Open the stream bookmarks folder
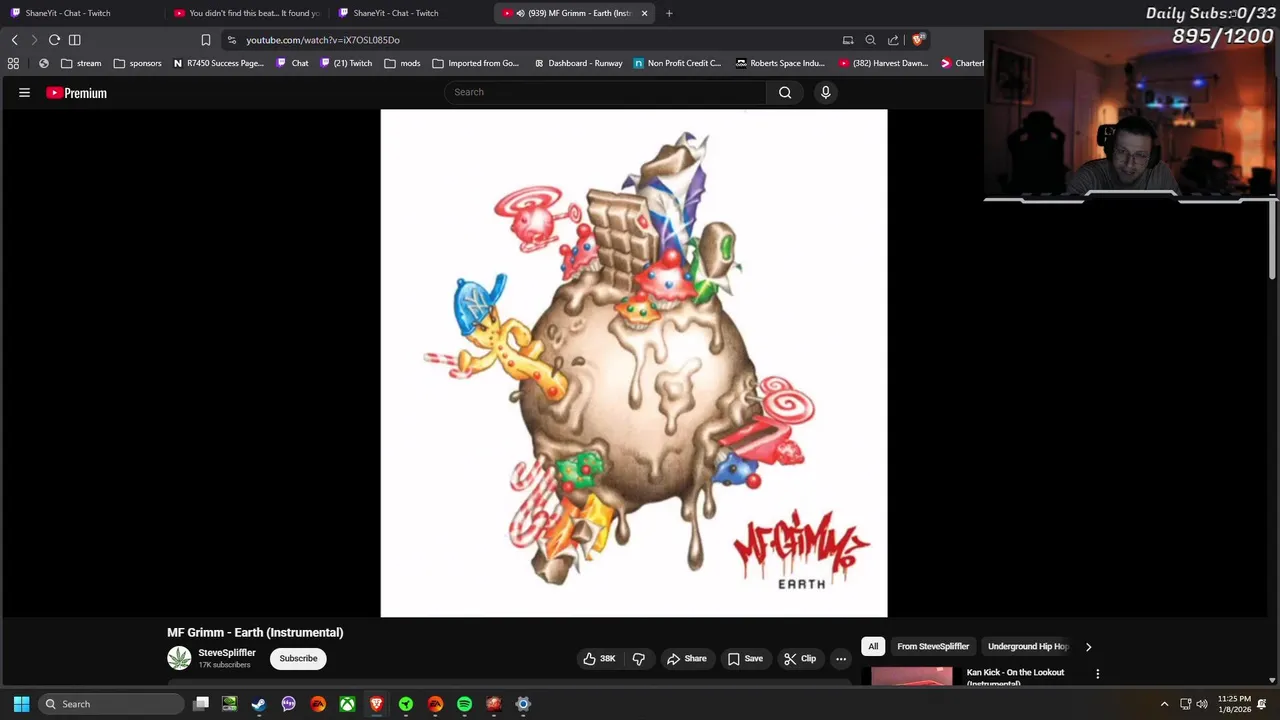This screenshot has width=1280, height=720. click(x=81, y=63)
